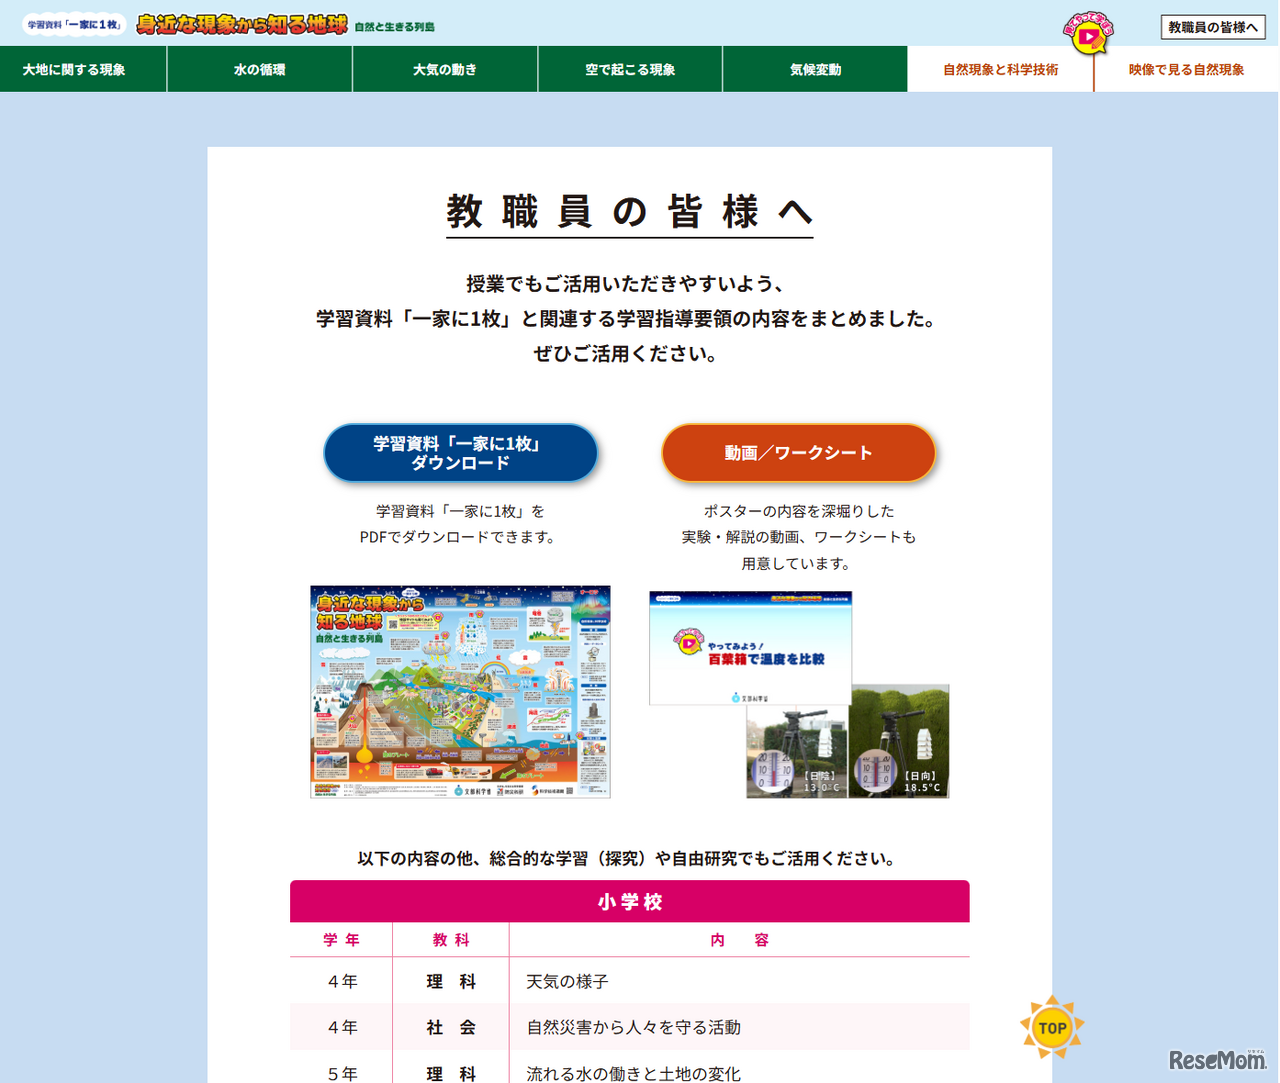1280x1083 pixels.
Task: Click the TOP sun icon to return upward
Action: [x=1051, y=1026]
